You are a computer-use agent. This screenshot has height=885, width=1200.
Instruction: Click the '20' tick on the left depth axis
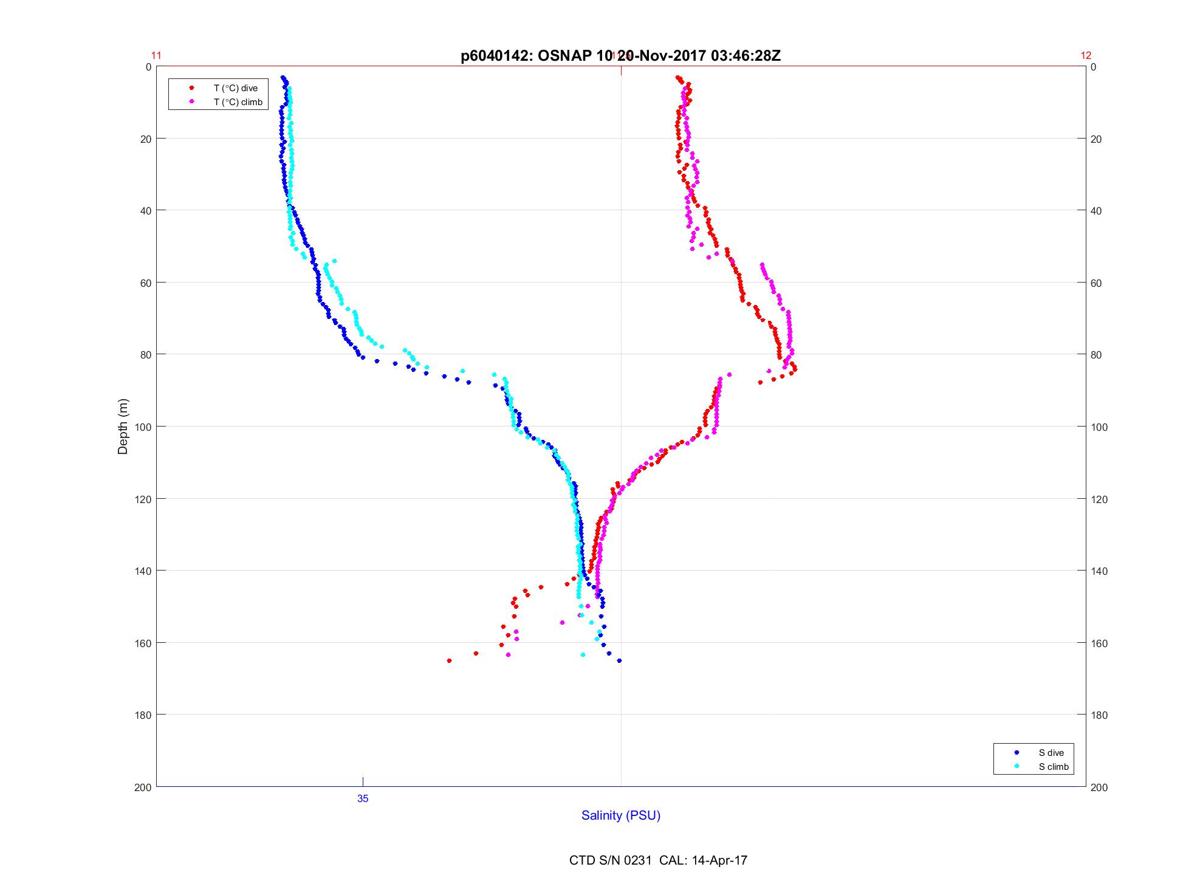coord(145,139)
